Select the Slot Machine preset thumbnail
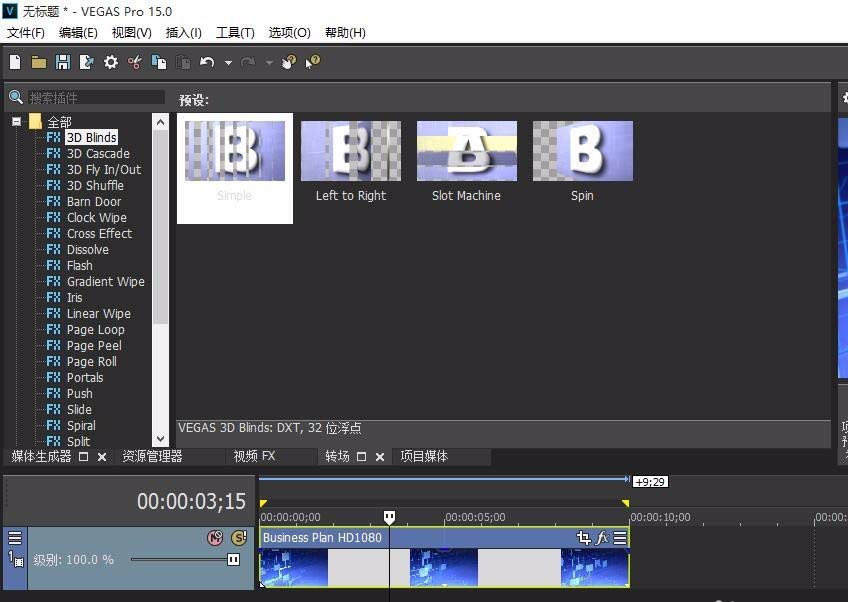The height and width of the screenshot is (602, 848). pos(466,150)
